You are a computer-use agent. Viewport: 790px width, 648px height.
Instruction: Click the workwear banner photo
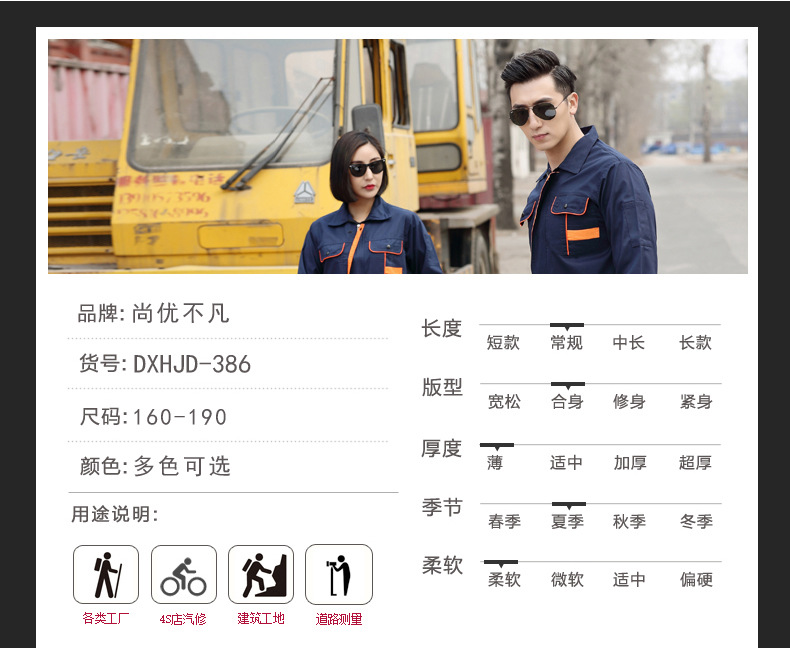(x=397, y=156)
